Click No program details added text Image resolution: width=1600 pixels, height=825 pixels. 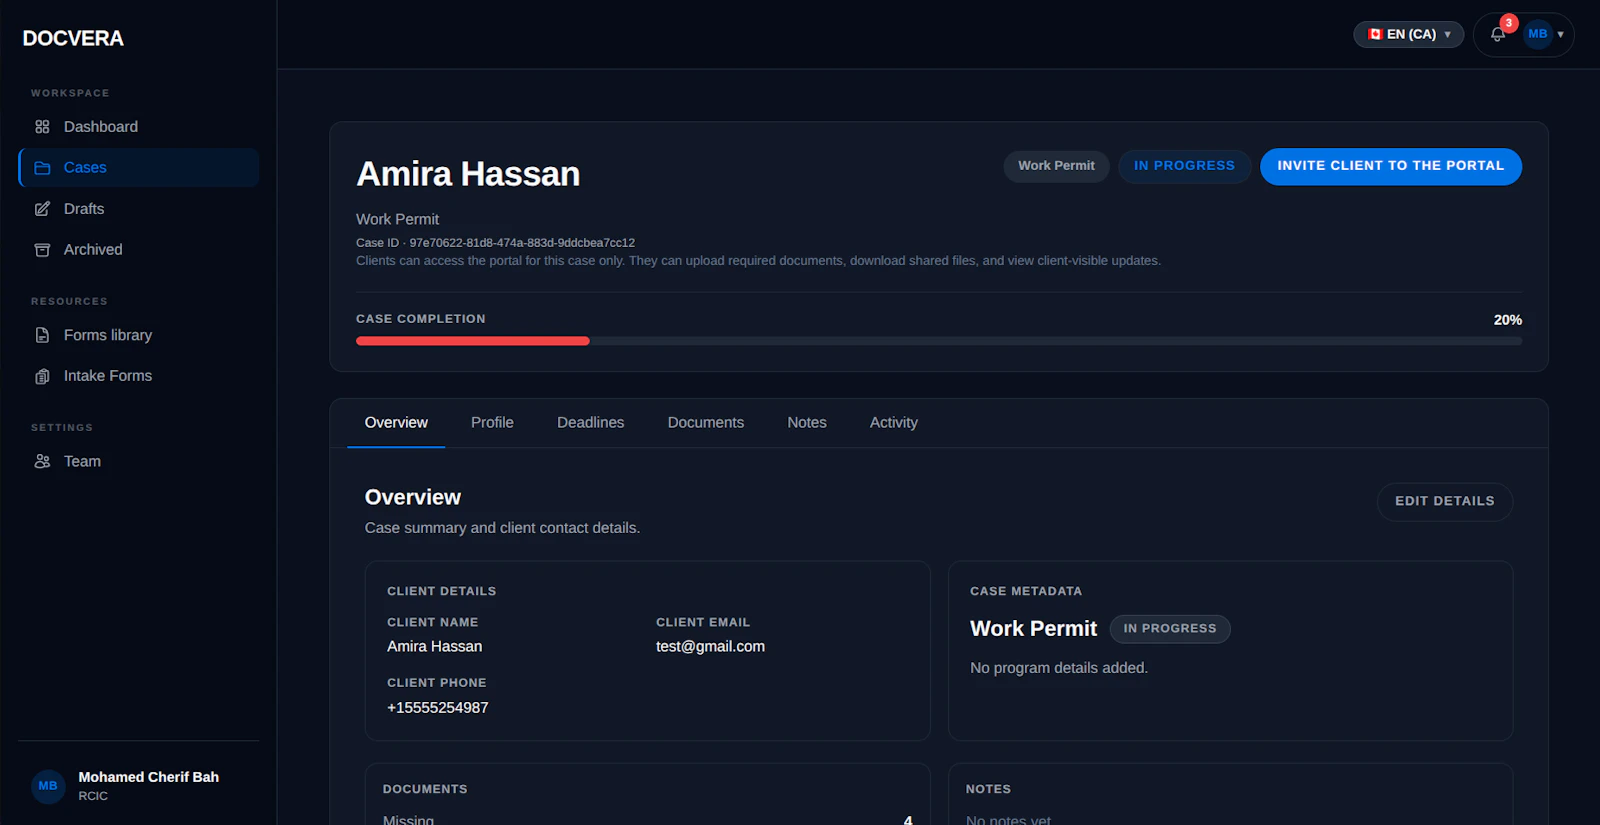tap(1059, 668)
